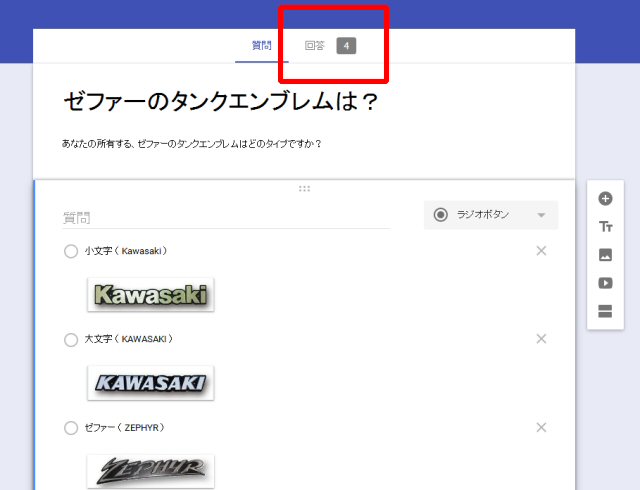Edit the form title ゼファーのタンクエンブレムは？
Image resolution: width=640 pixels, height=490 pixels.
(x=221, y=101)
